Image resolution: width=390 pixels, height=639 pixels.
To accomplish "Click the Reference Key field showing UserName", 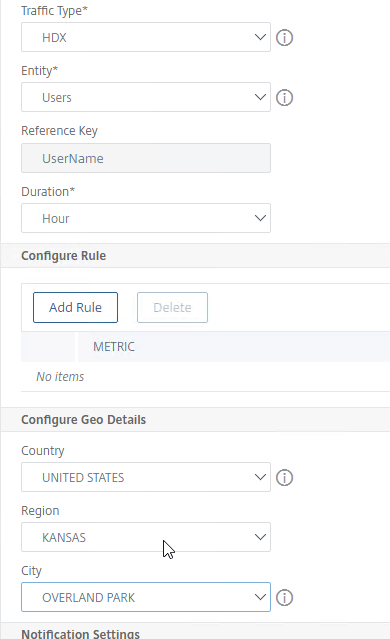I will [146, 158].
